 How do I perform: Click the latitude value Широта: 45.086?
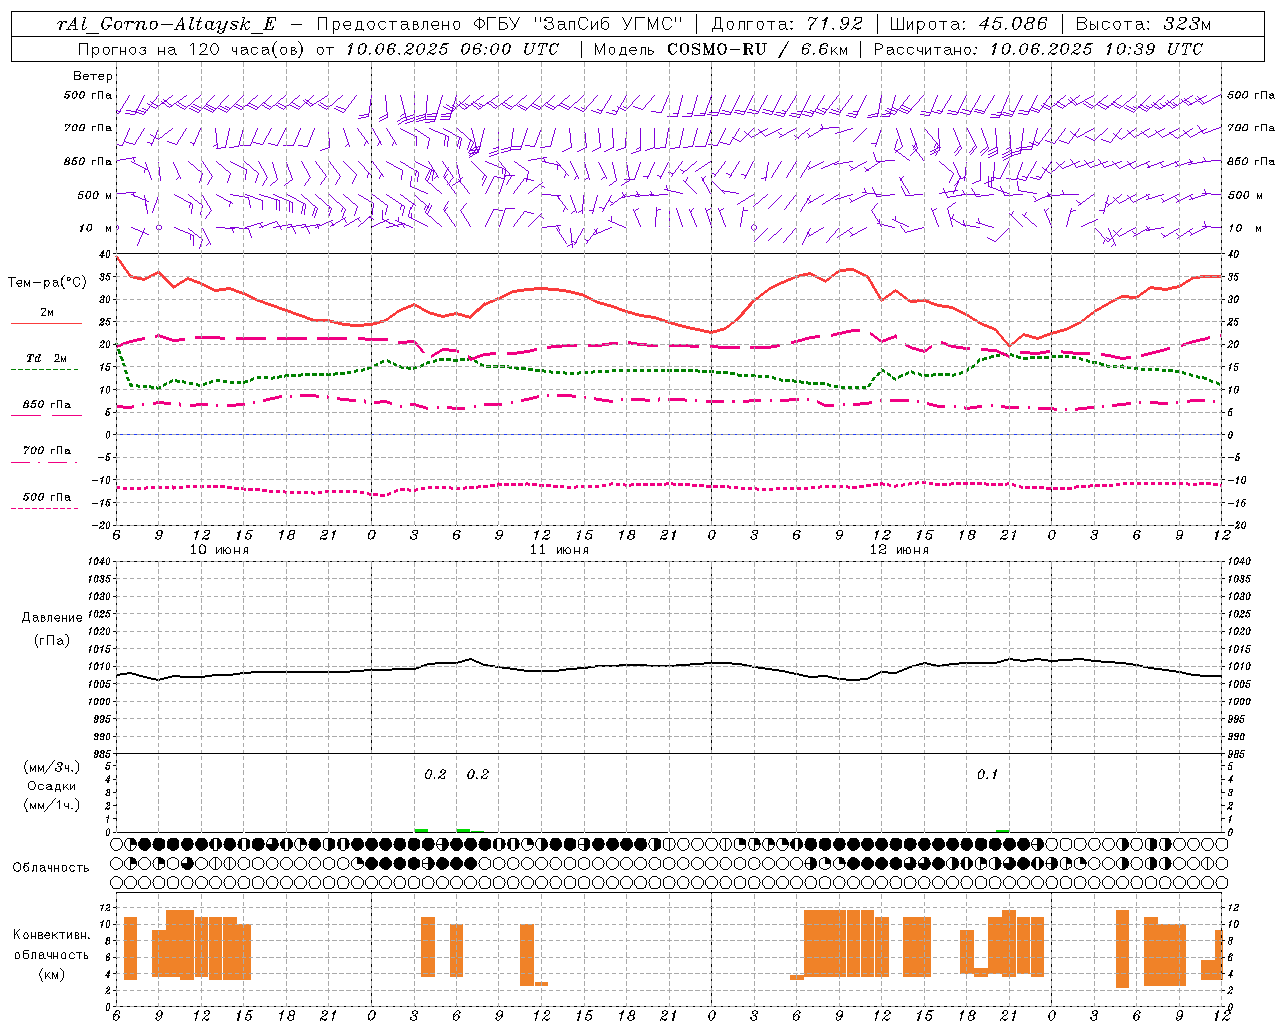pyautogui.click(x=969, y=24)
